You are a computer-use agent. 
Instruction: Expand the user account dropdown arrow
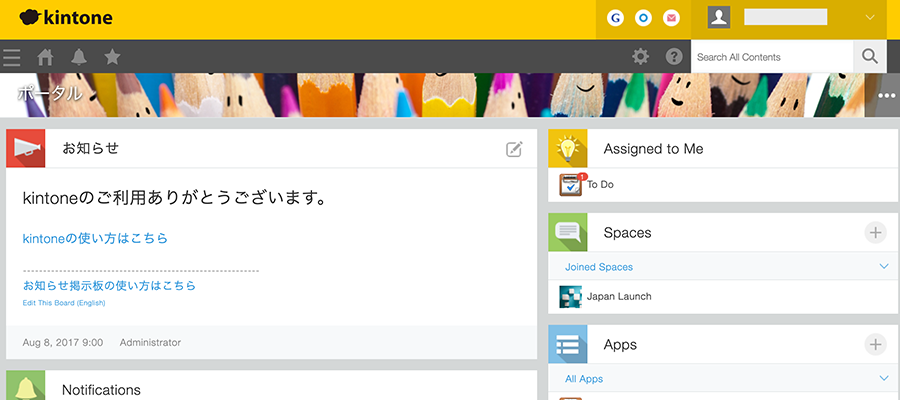point(869,17)
